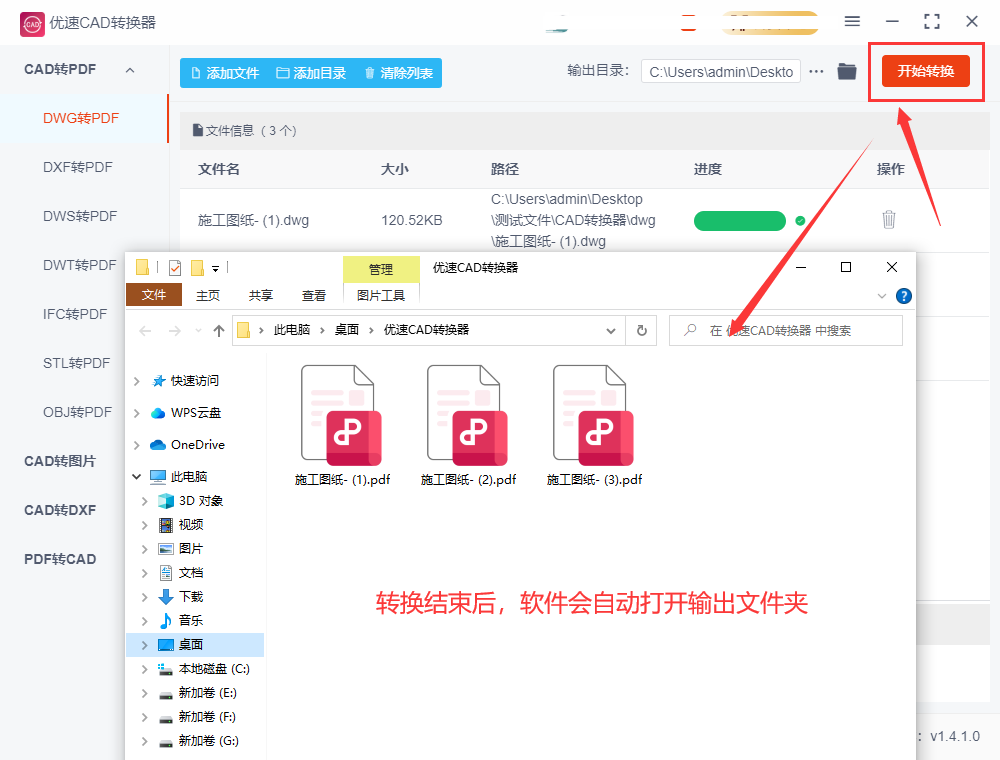Expand the Explorer ribbon chevron
This screenshot has height=760, width=1000.
tap(882, 296)
